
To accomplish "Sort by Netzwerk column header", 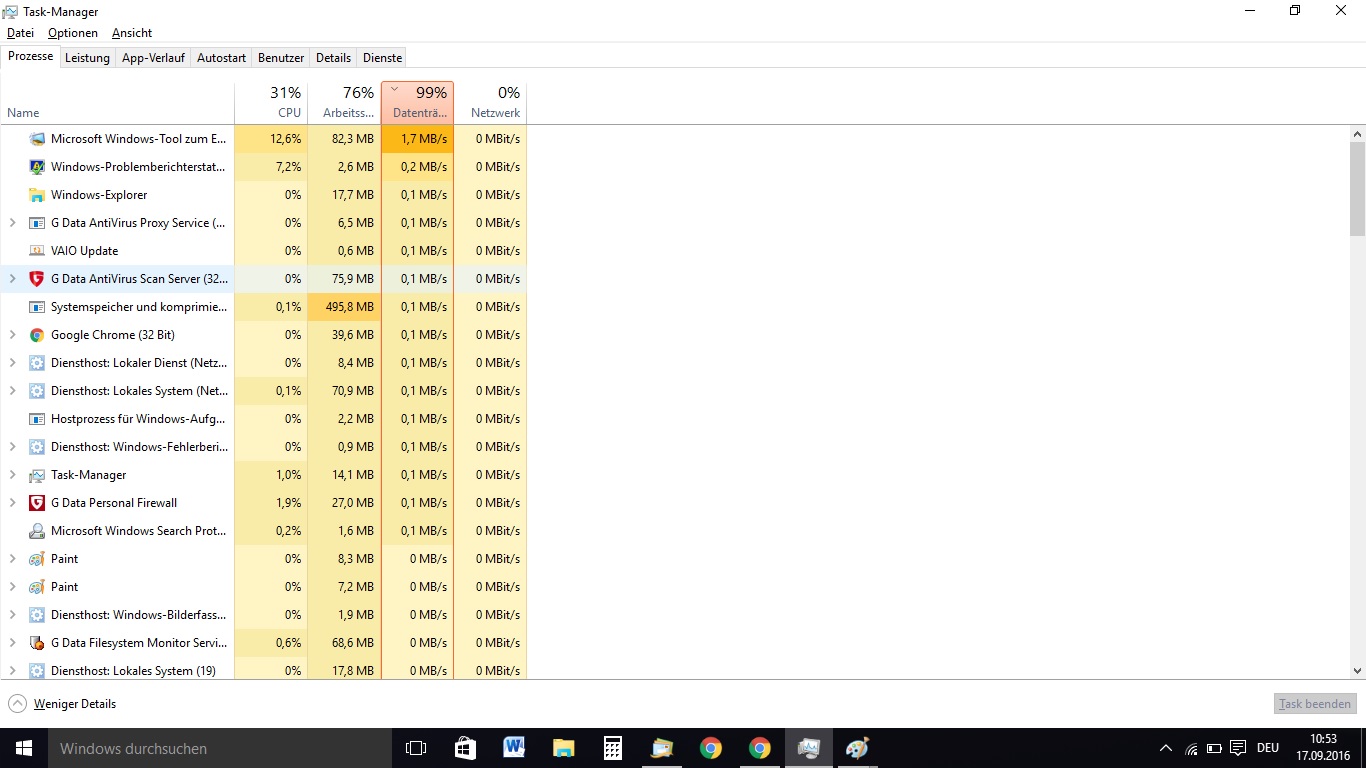I will pos(490,102).
